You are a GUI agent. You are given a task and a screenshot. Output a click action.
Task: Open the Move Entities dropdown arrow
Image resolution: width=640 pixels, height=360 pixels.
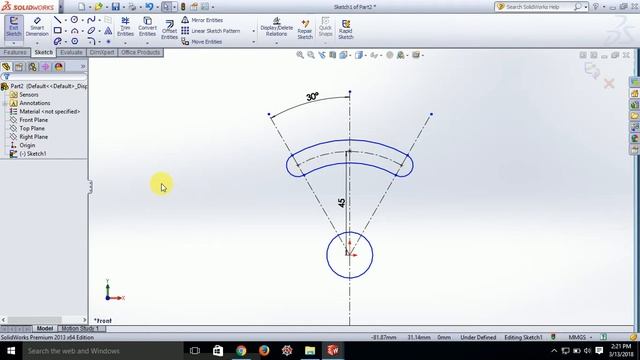click(x=253, y=42)
